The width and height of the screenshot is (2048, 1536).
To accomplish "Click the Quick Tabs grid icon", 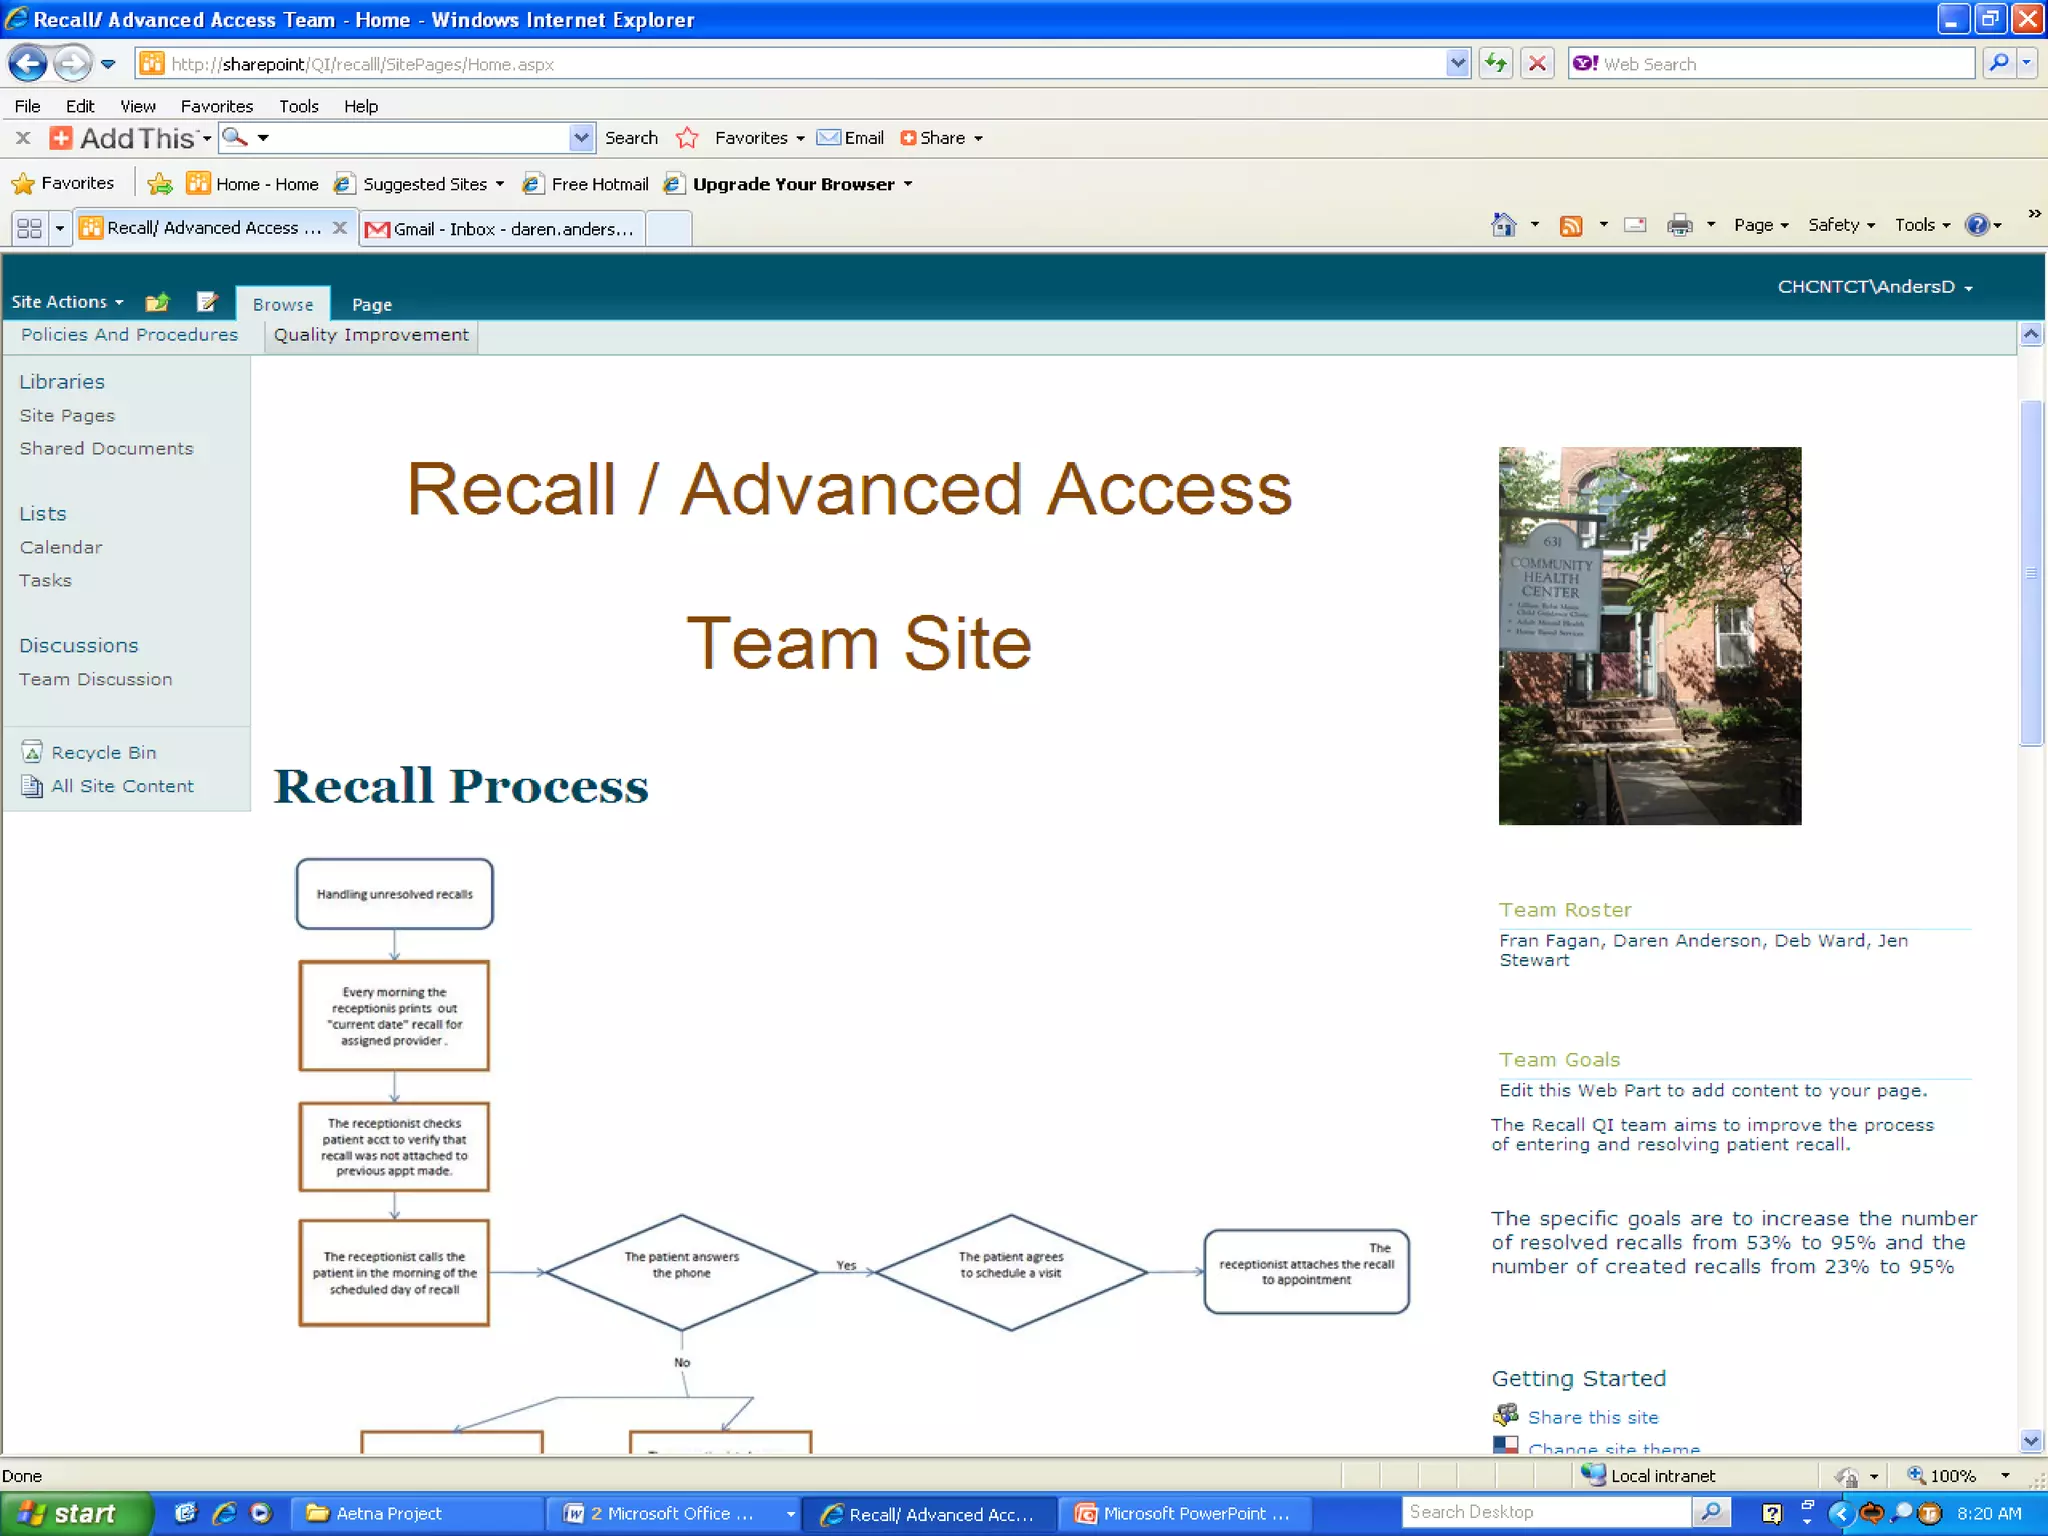I will click(x=30, y=229).
